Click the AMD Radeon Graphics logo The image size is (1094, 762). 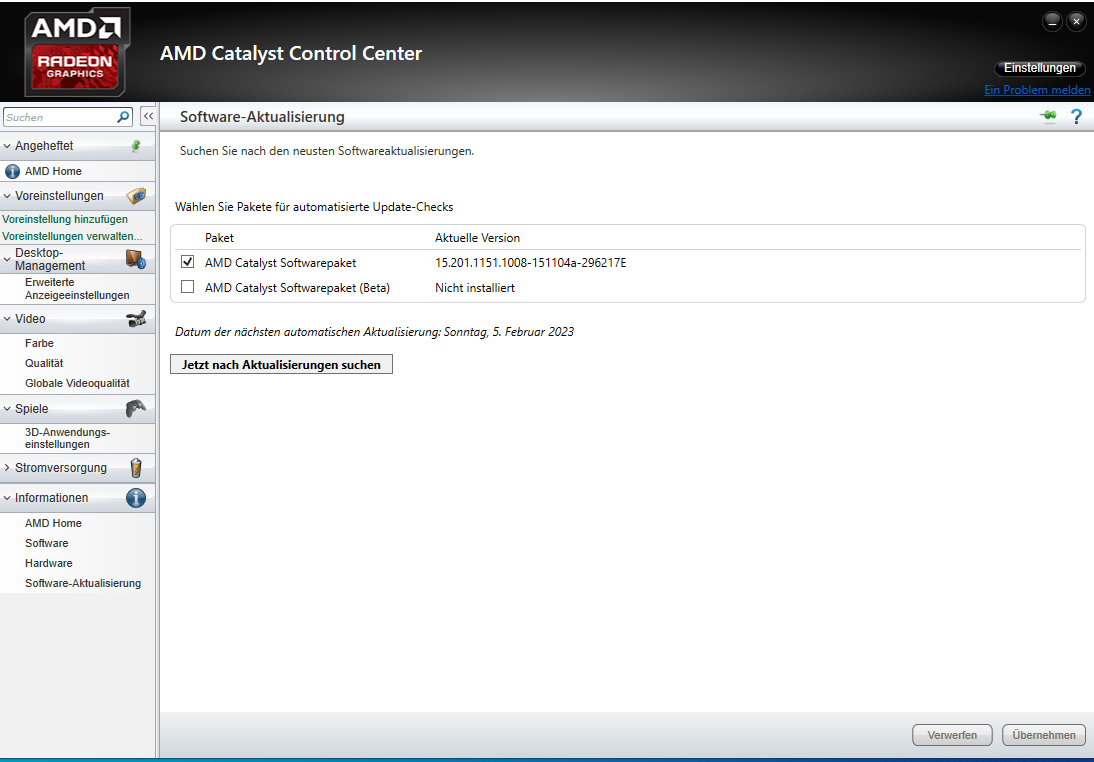click(x=77, y=52)
